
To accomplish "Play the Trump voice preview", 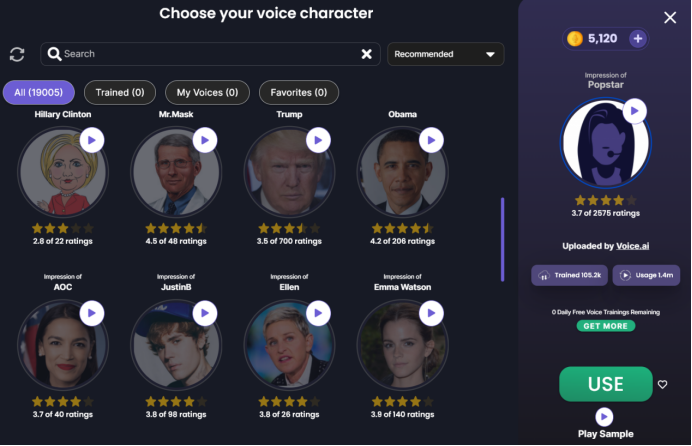I will coord(318,140).
